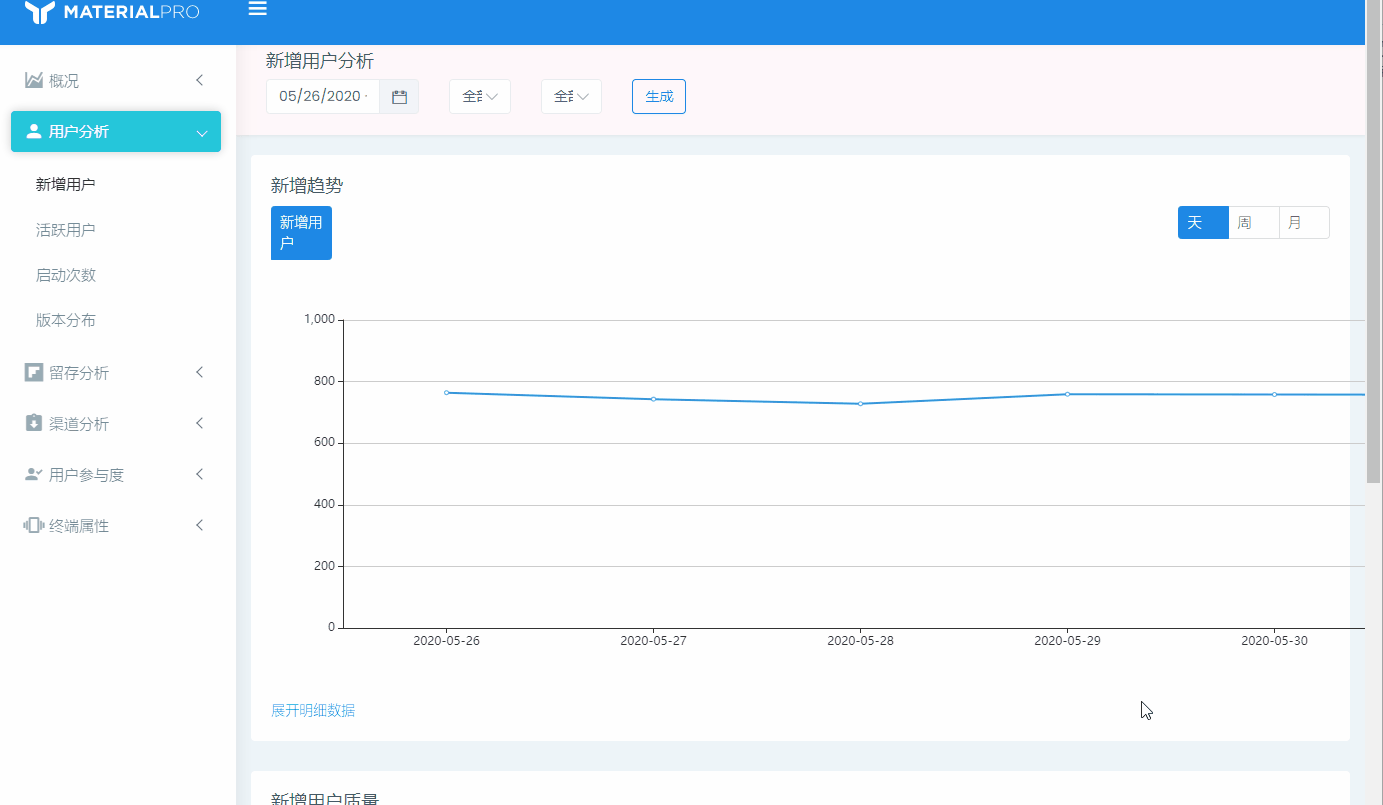Open 活跃用户 in the sidebar
The height and width of the screenshot is (805, 1383).
coord(66,230)
